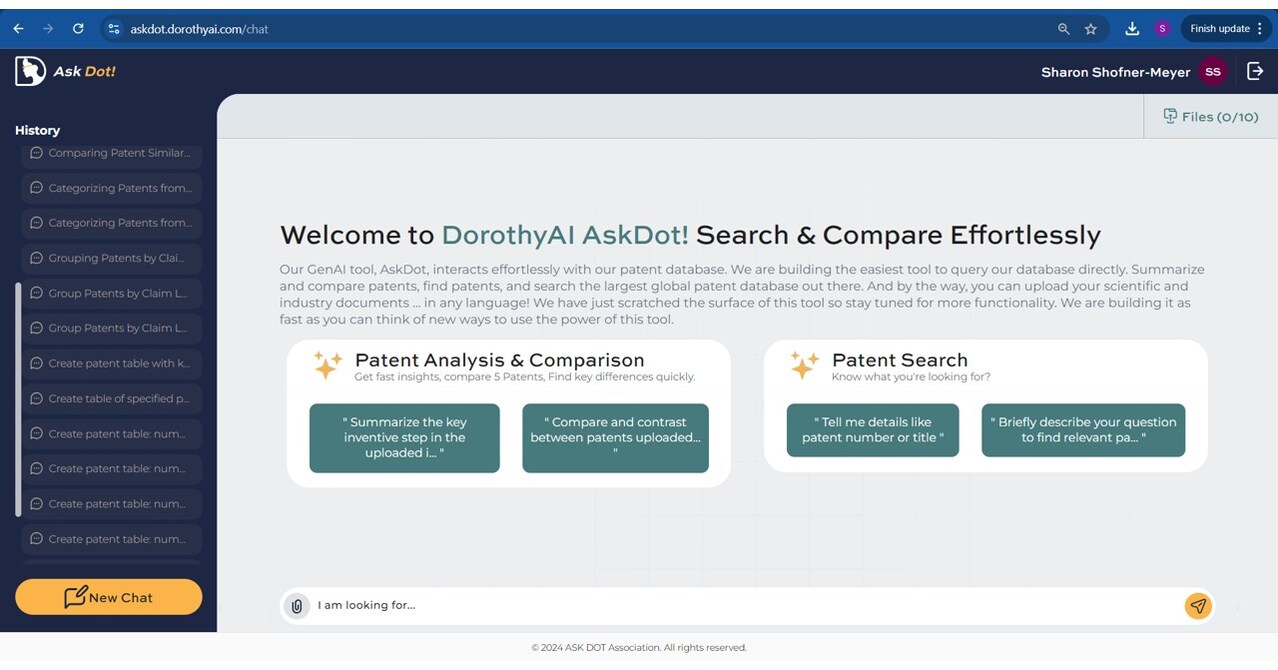
Task: Select 'Compare and contrast between patents' prompt
Action: tap(615, 438)
